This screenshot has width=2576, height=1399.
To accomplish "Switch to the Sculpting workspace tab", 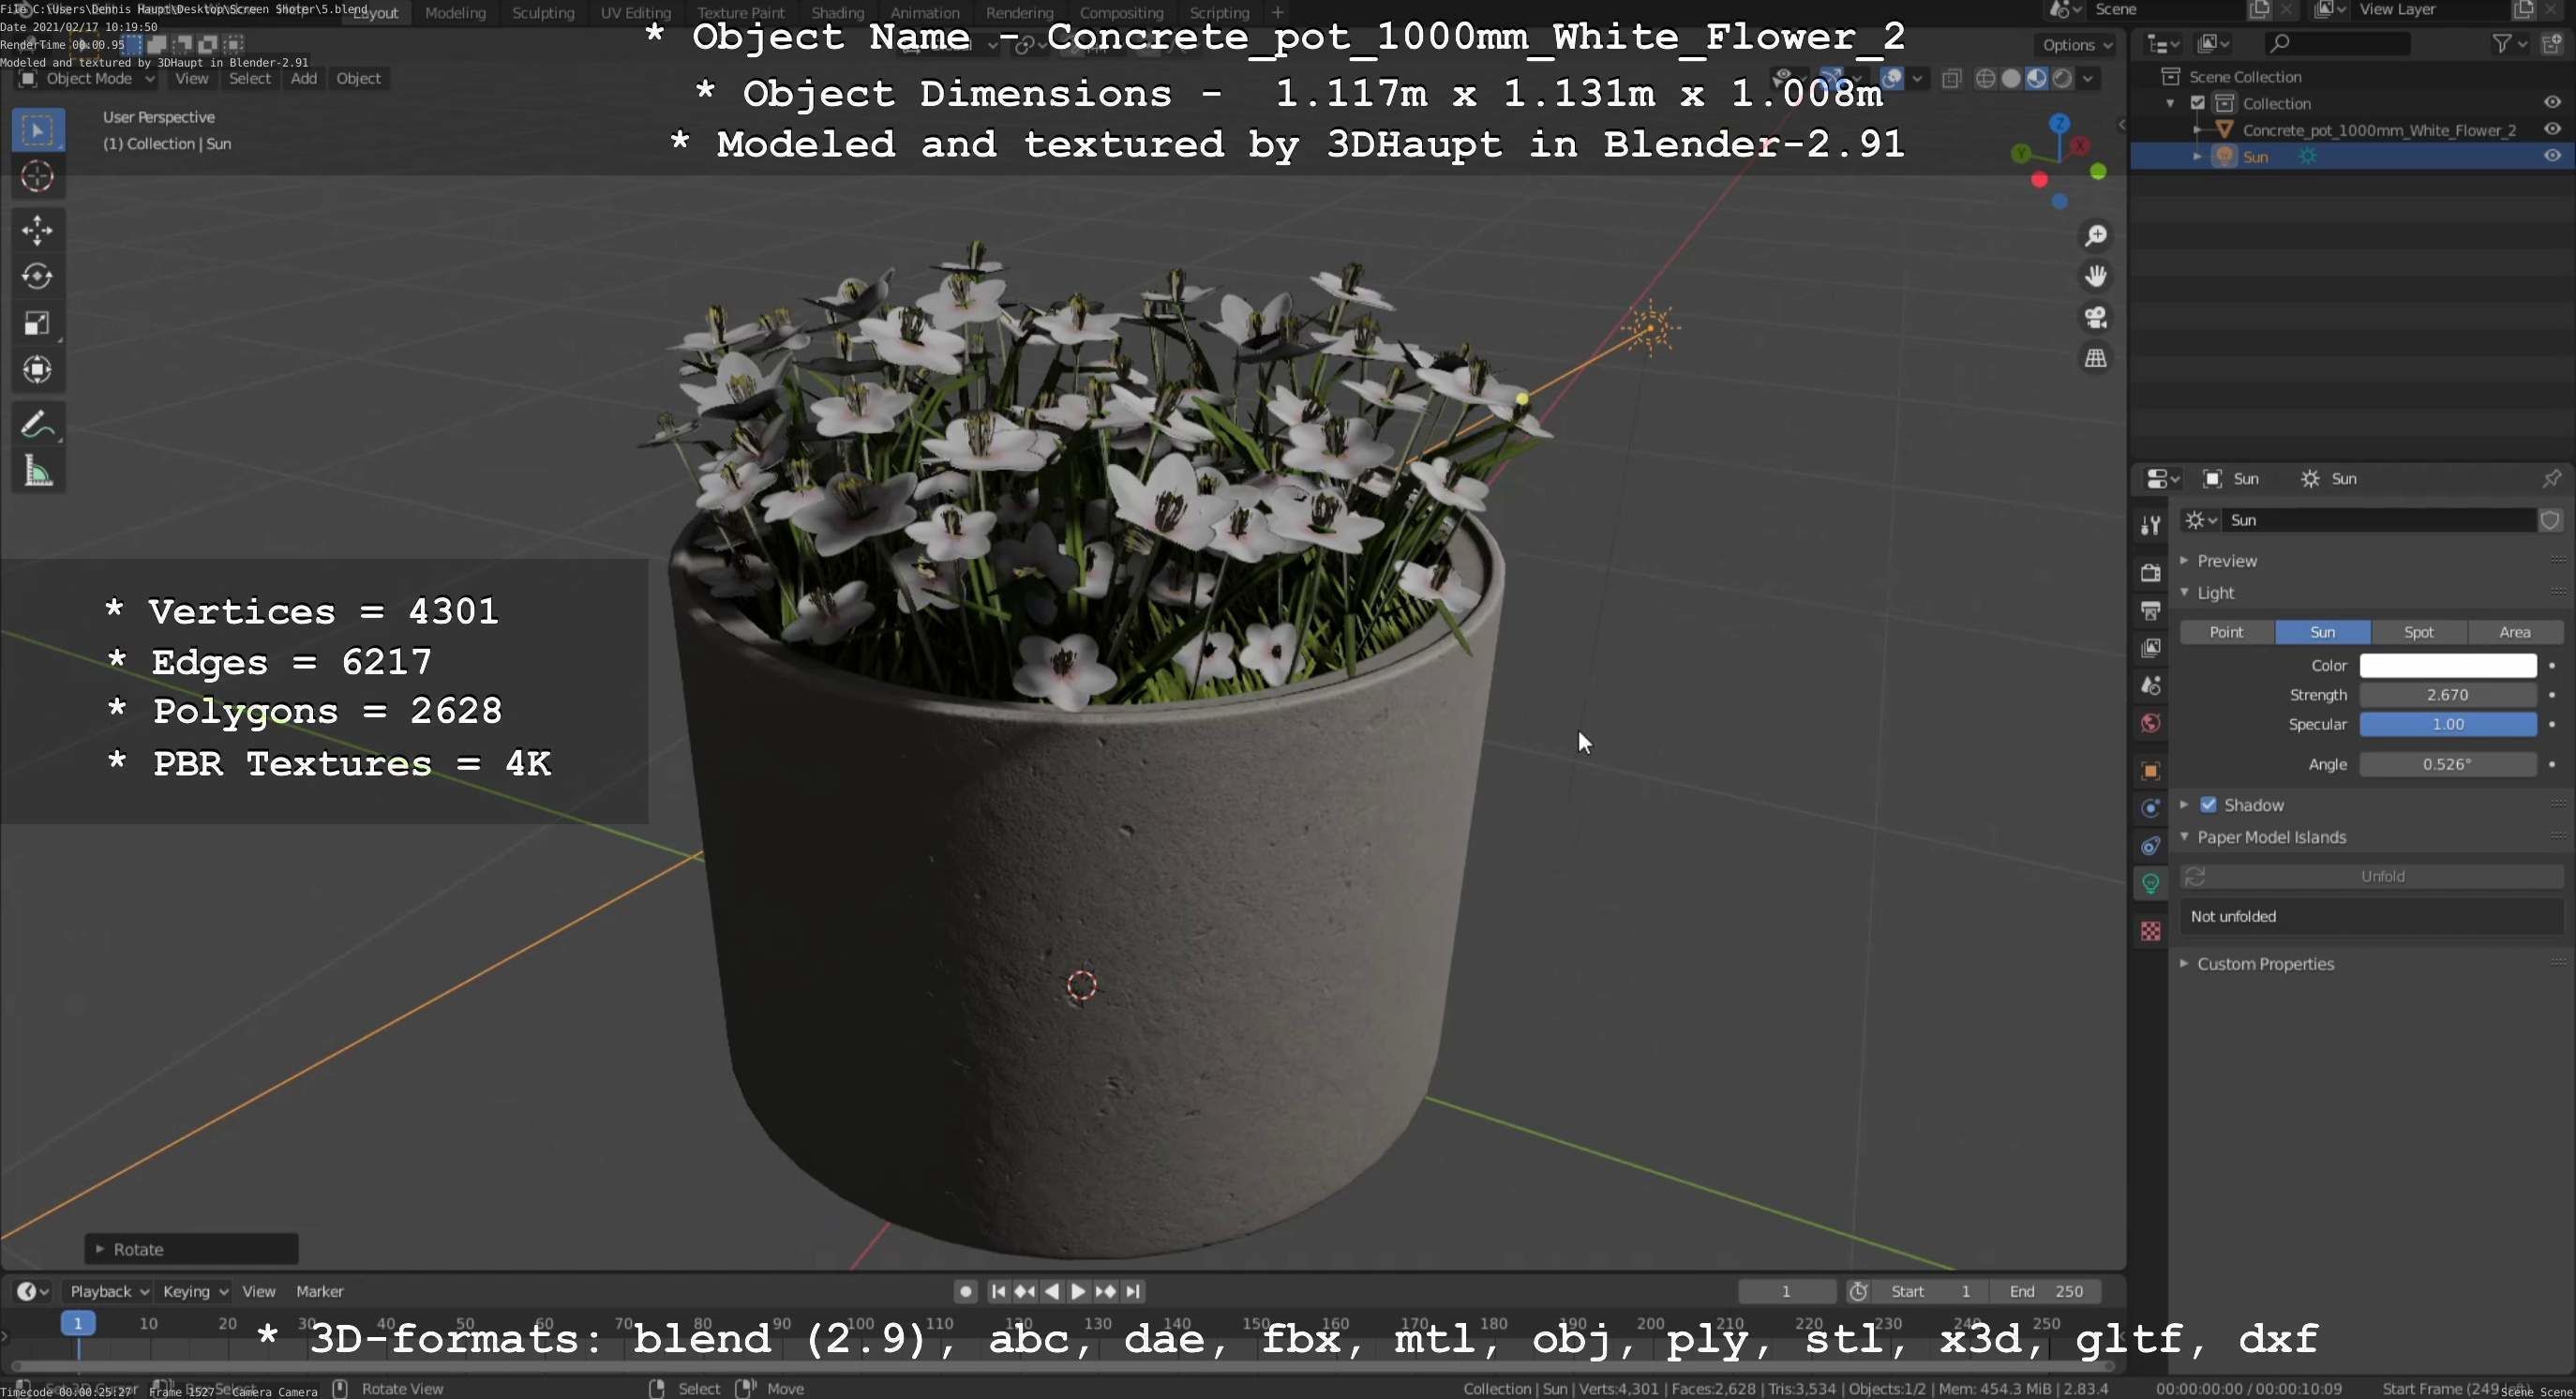I will [543, 13].
